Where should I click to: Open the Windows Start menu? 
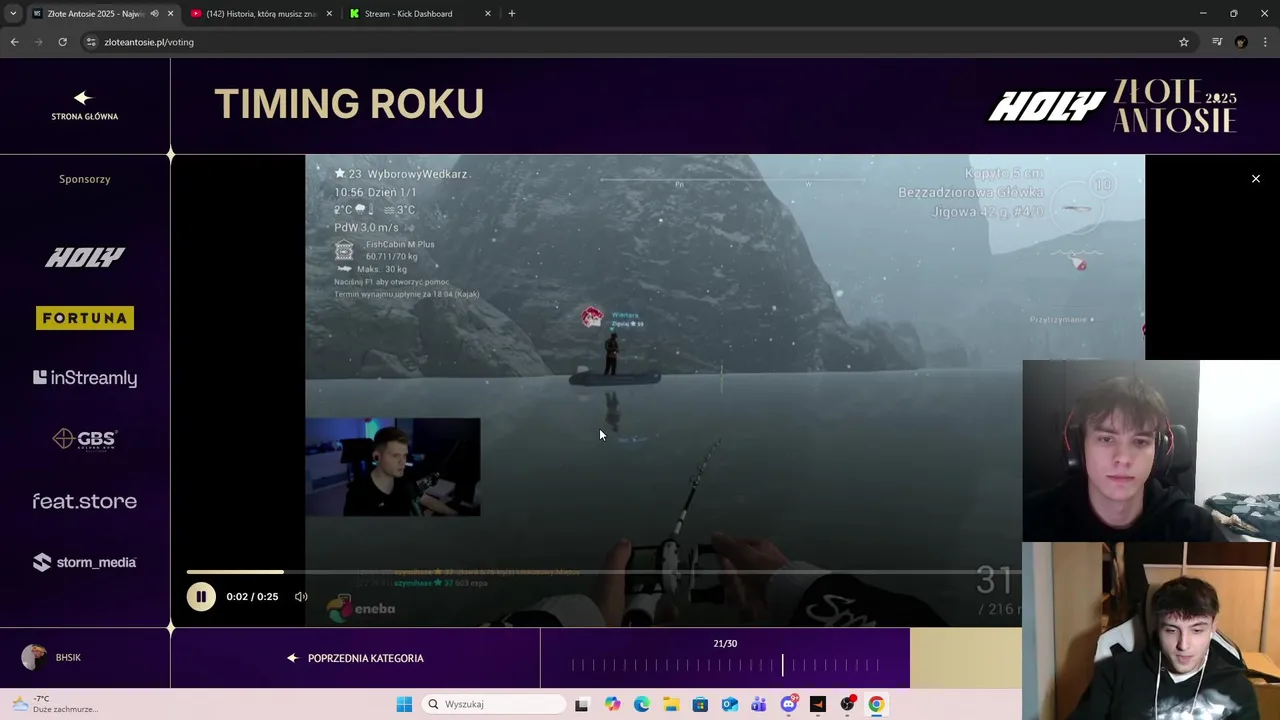[404, 704]
